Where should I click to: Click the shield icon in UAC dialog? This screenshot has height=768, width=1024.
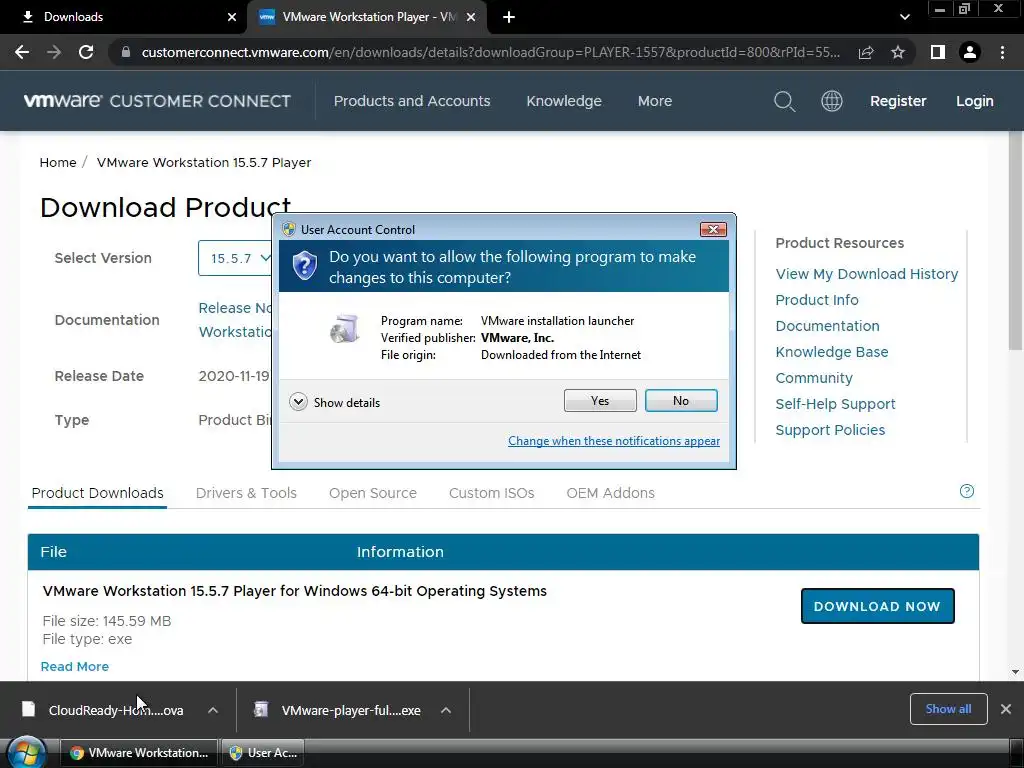(x=304, y=265)
